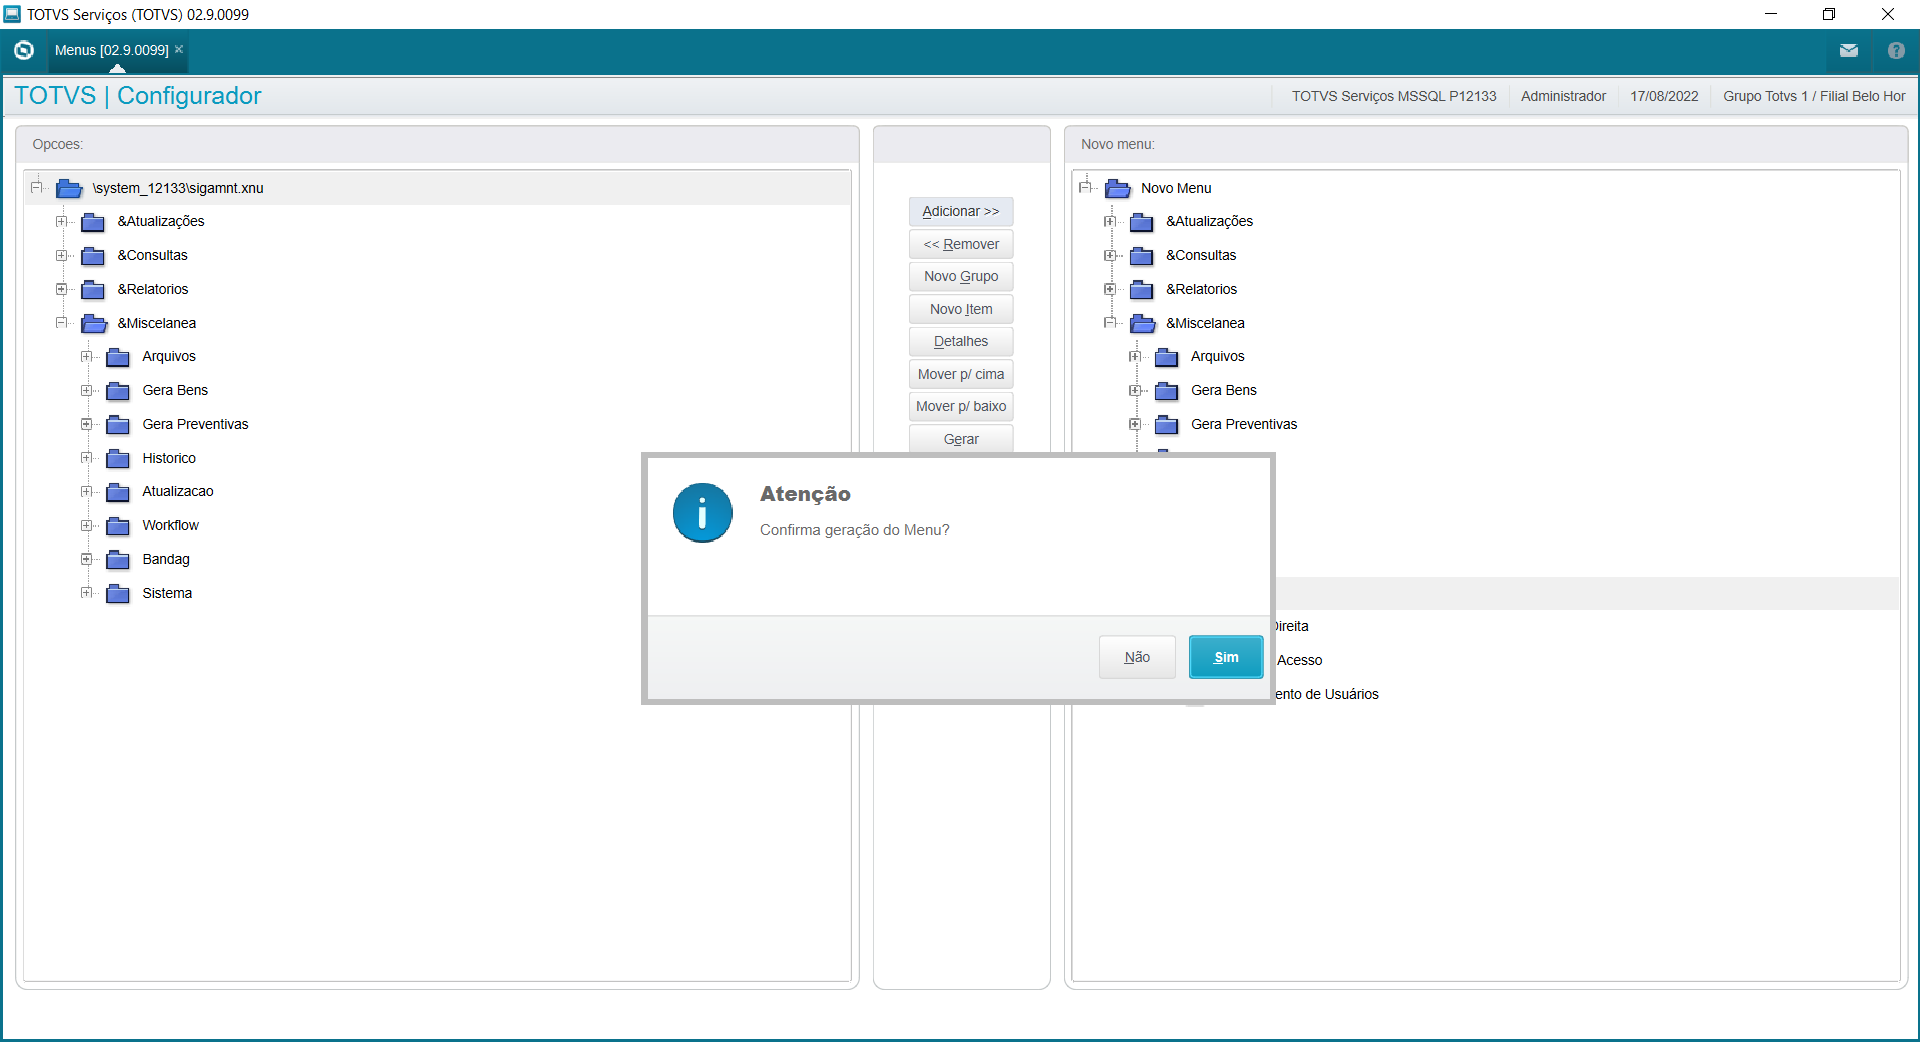Expand Gera Preventivas in Novo menu tree

1135,424
